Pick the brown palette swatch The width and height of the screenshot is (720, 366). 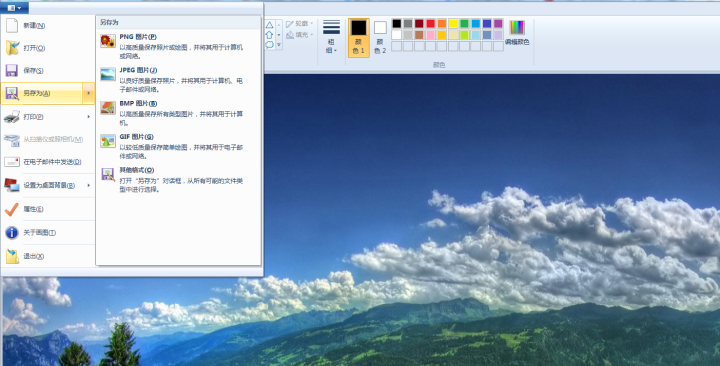(419, 35)
